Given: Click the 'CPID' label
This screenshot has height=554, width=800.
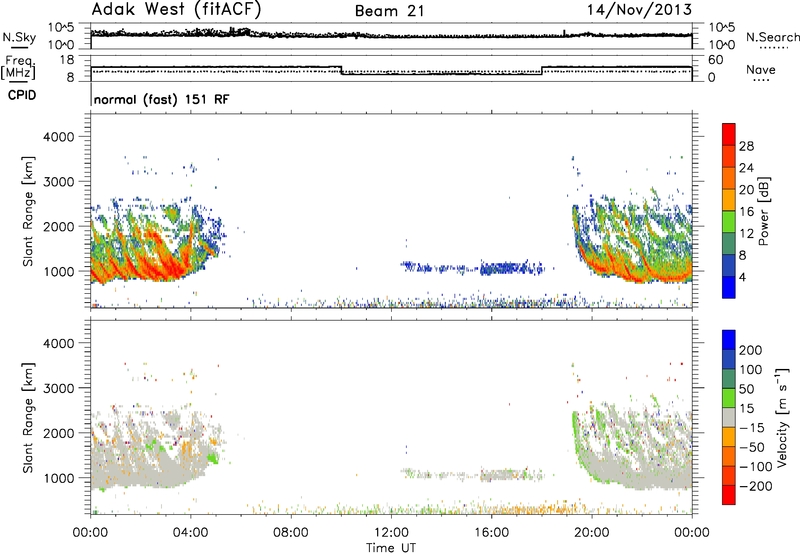Looking at the screenshot, I should pos(22,95).
